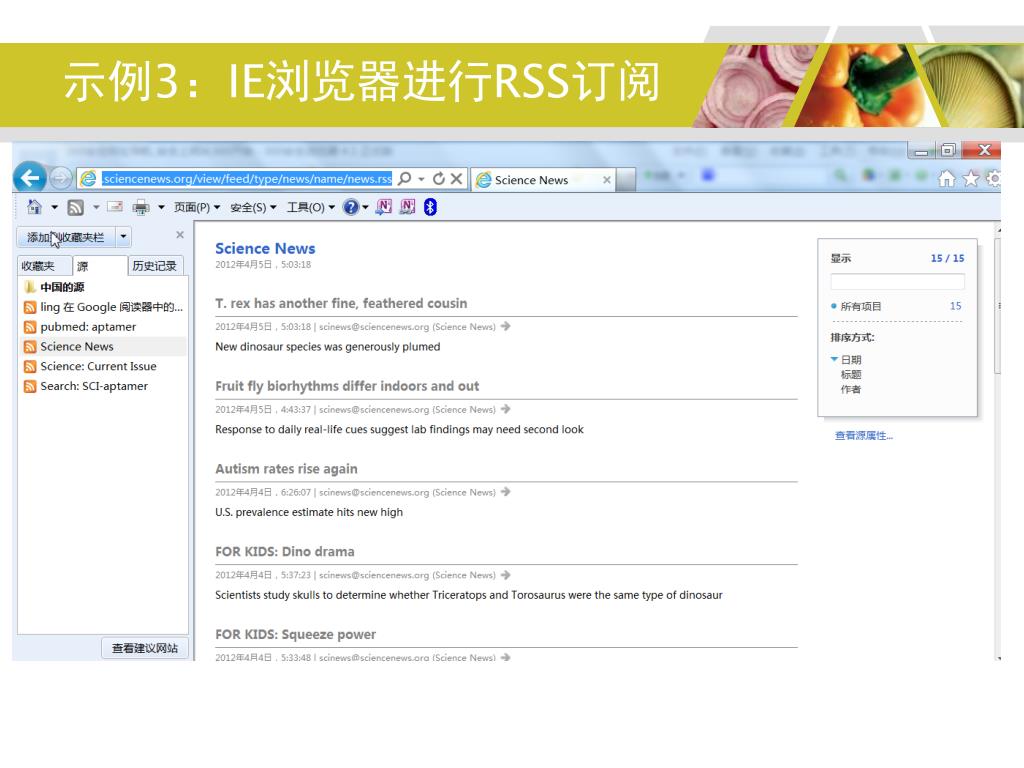Switch to the 历史记录 tab

[155, 266]
